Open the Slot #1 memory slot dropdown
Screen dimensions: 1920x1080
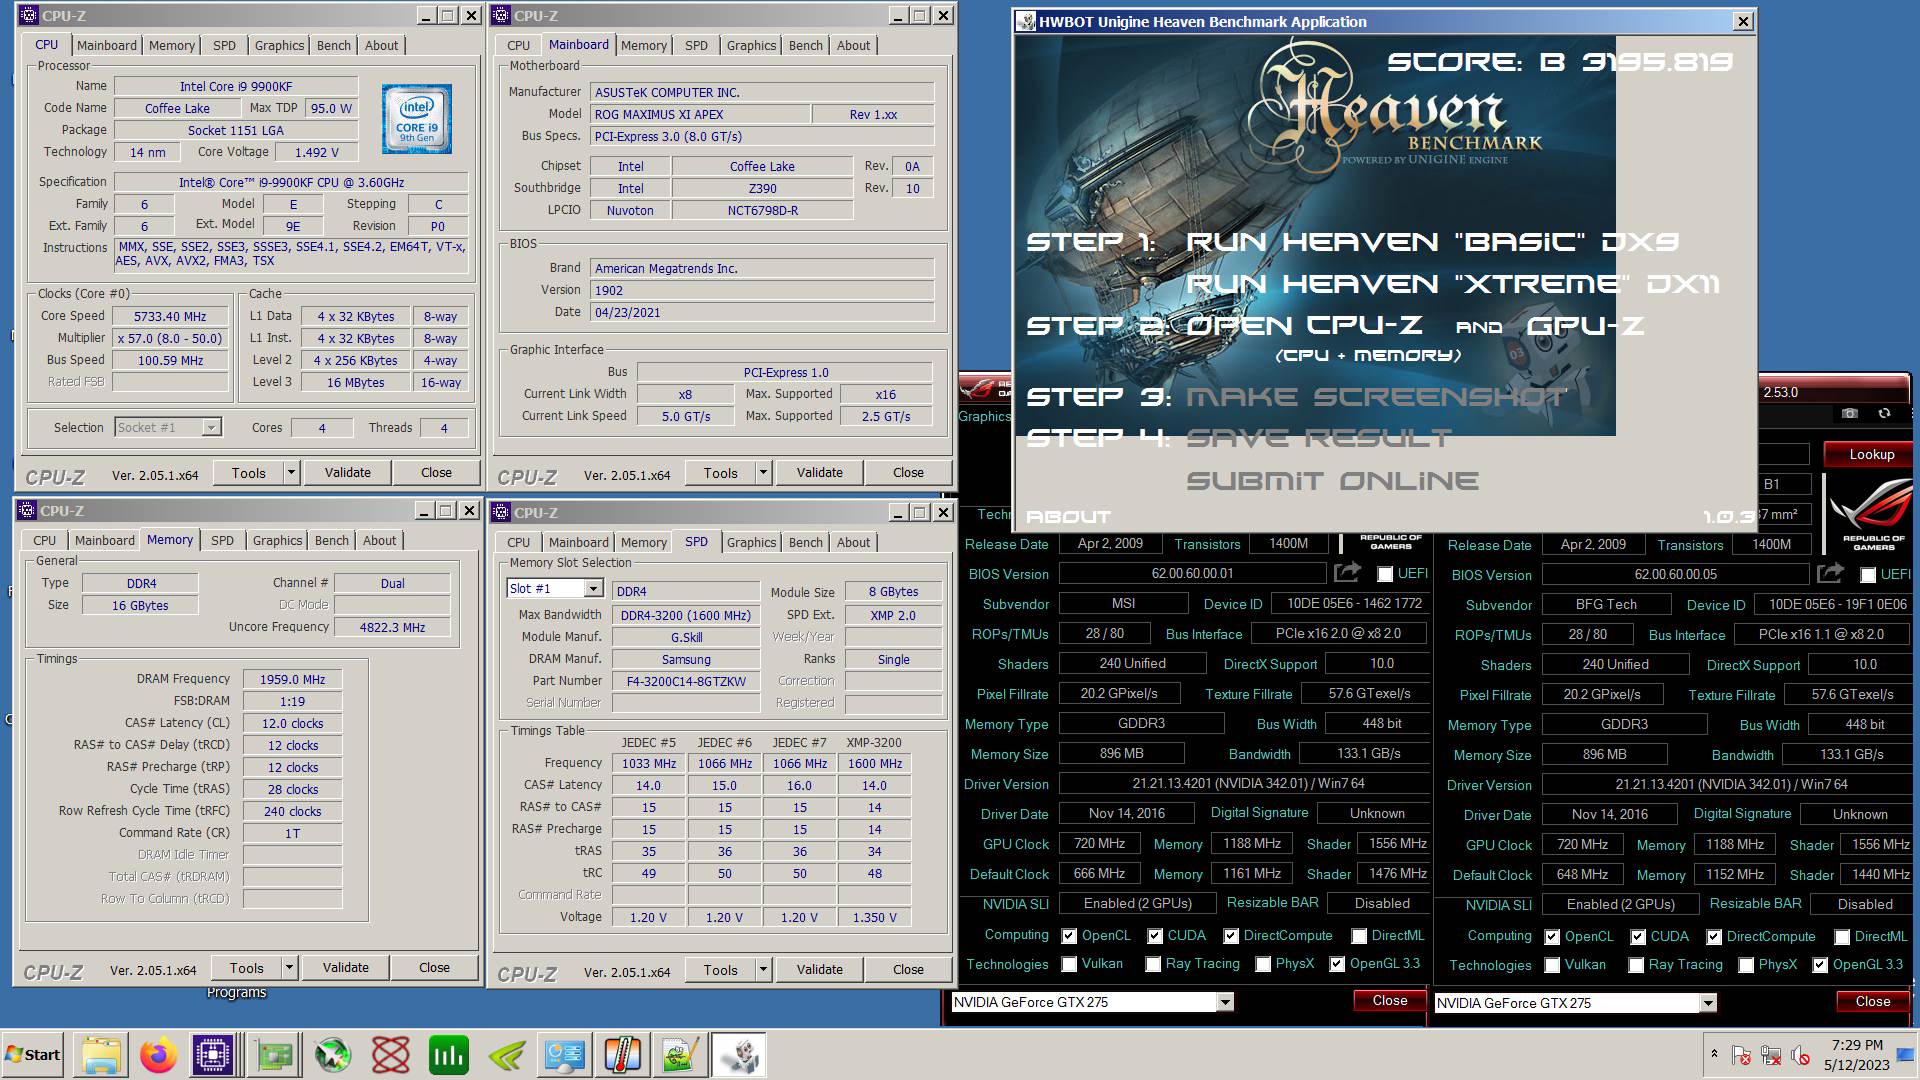tap(593, 589)
